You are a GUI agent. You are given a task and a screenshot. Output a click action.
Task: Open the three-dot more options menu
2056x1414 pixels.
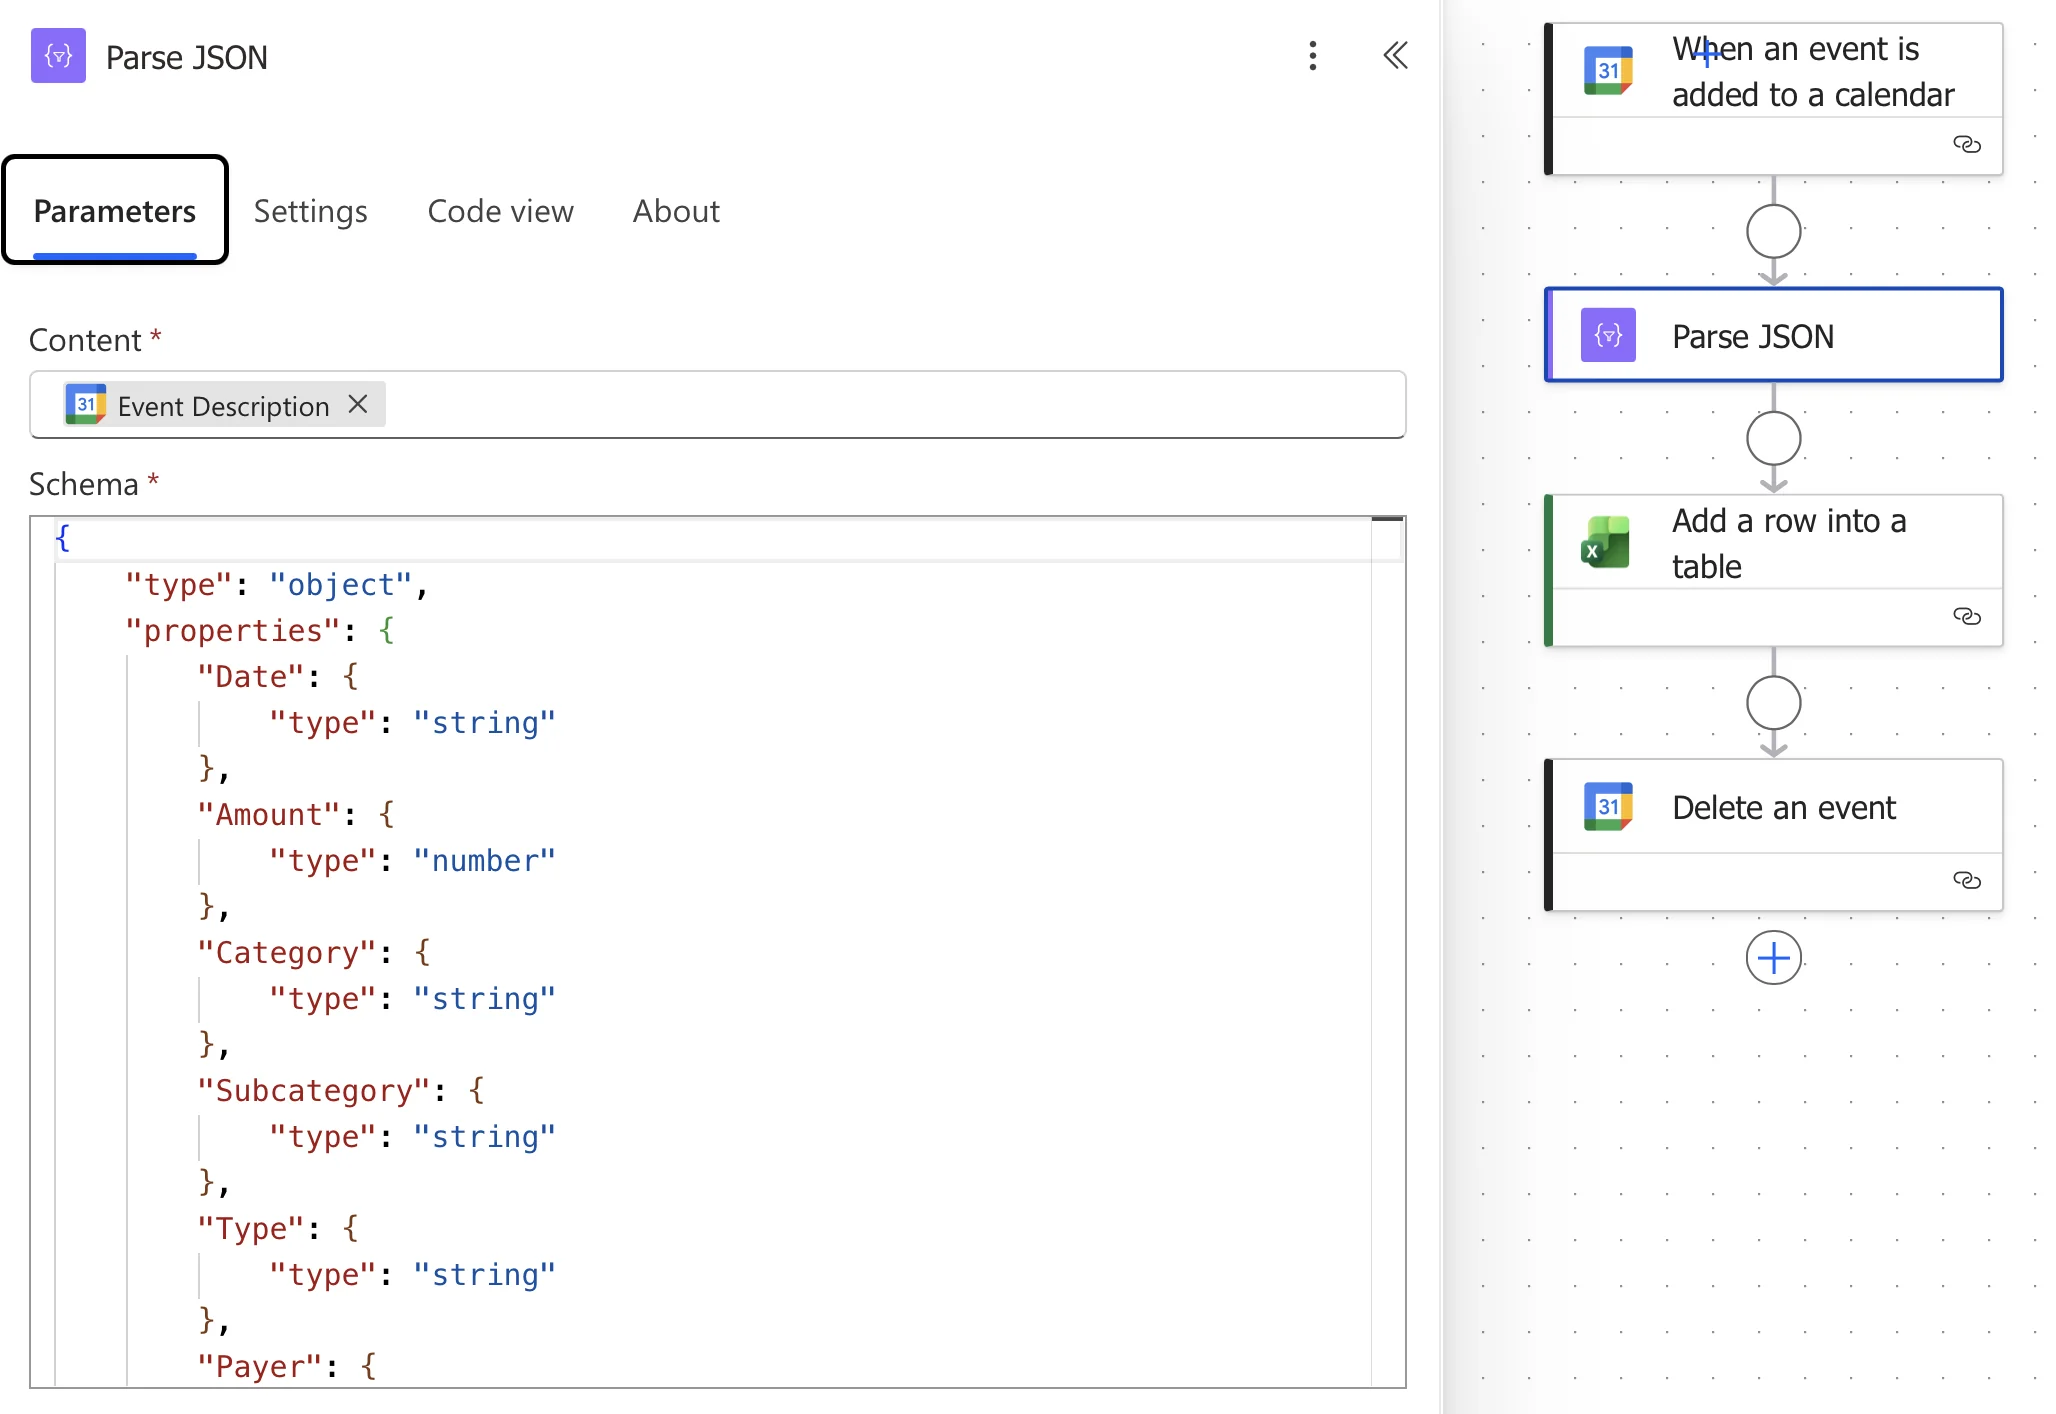[1313, 56]
